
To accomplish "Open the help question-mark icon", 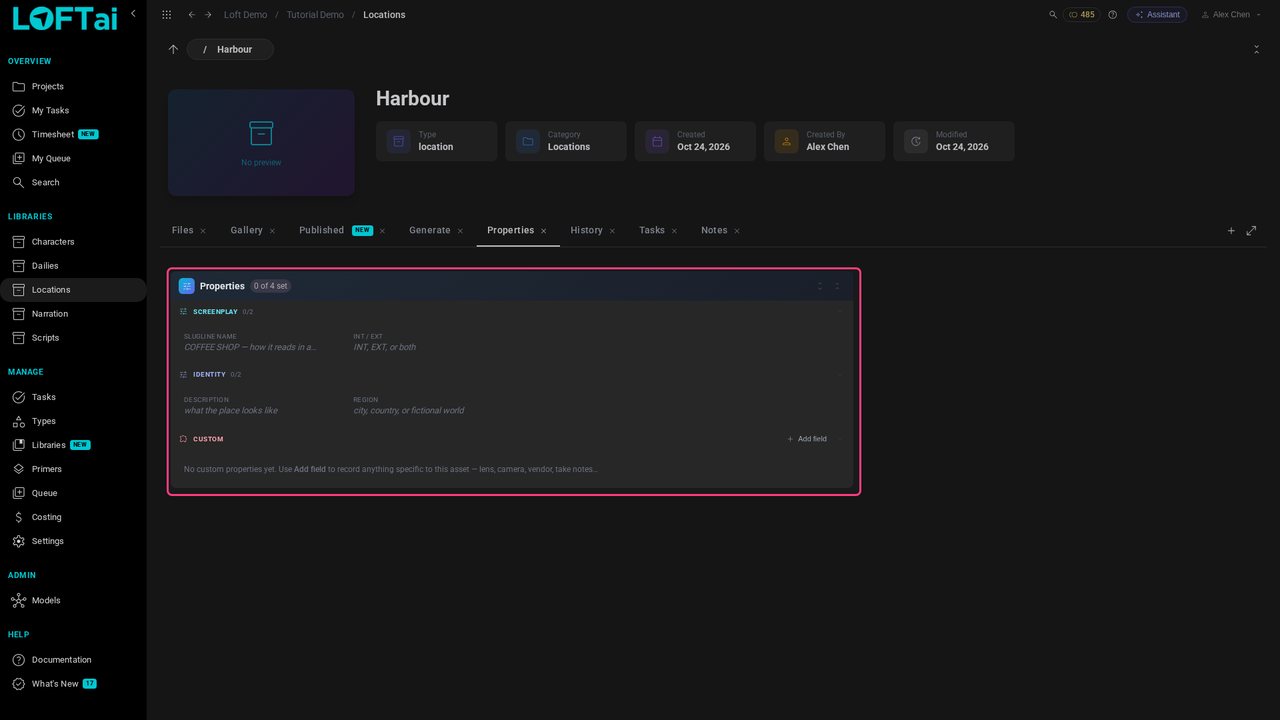I will 1112,15.
